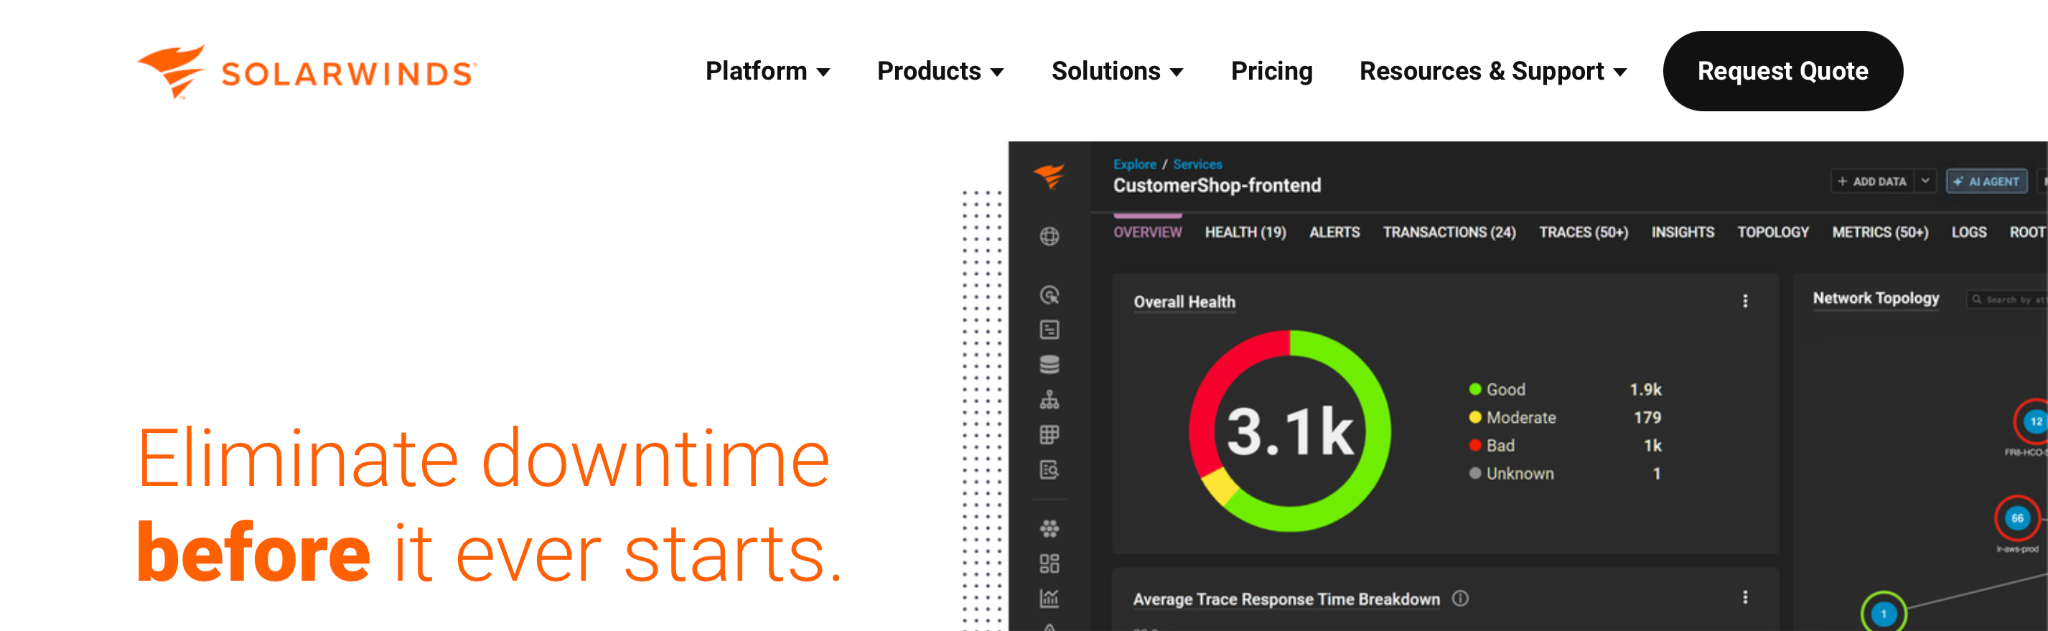This screenshot has width=2048, height=631.
Task: Open the Platform dropdown menu
Action: tap(767, 71)
